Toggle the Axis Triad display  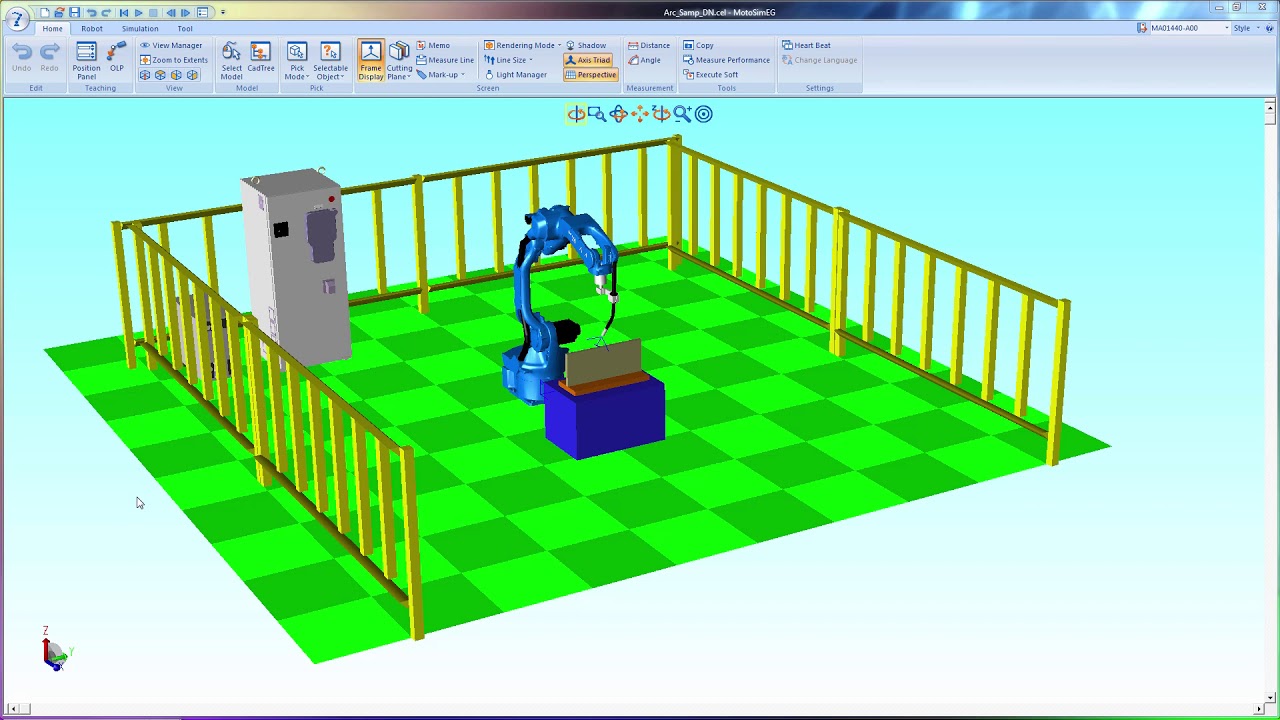(x=588, y=60)
